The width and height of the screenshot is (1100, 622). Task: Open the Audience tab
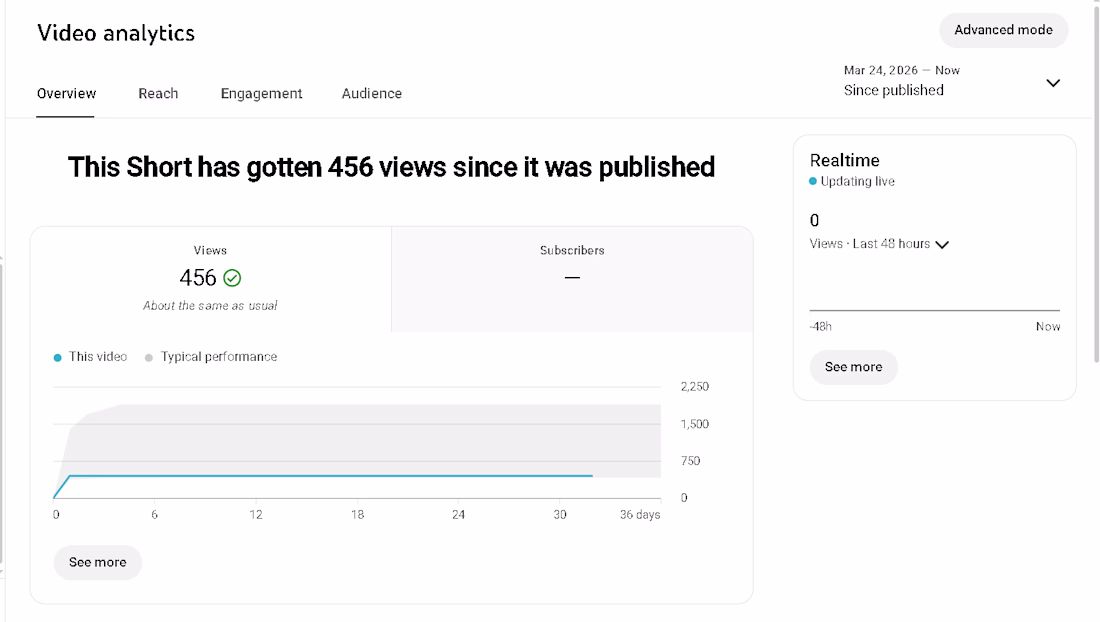[x=372, y=94]
